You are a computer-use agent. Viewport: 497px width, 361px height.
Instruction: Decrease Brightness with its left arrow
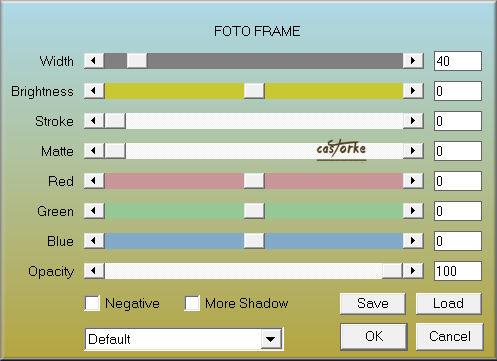tap(94, 91)
